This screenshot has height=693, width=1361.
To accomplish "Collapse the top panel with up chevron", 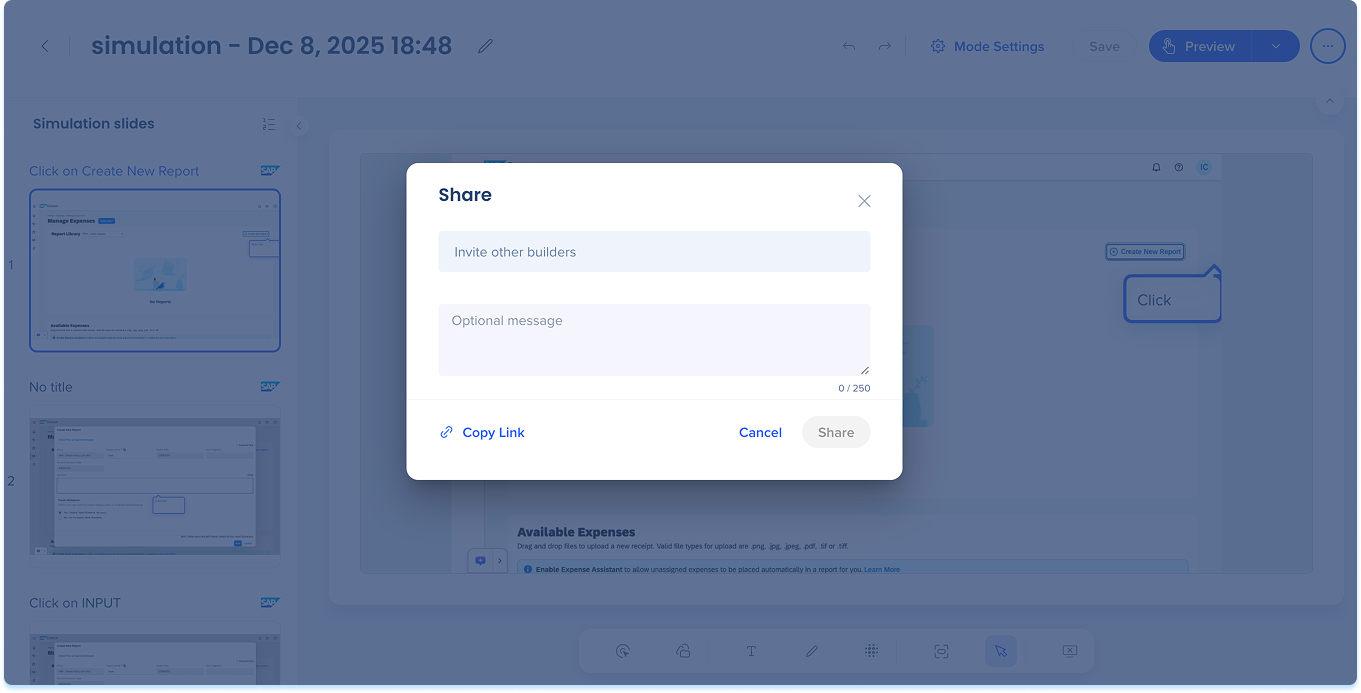I will pos(1329,101).
